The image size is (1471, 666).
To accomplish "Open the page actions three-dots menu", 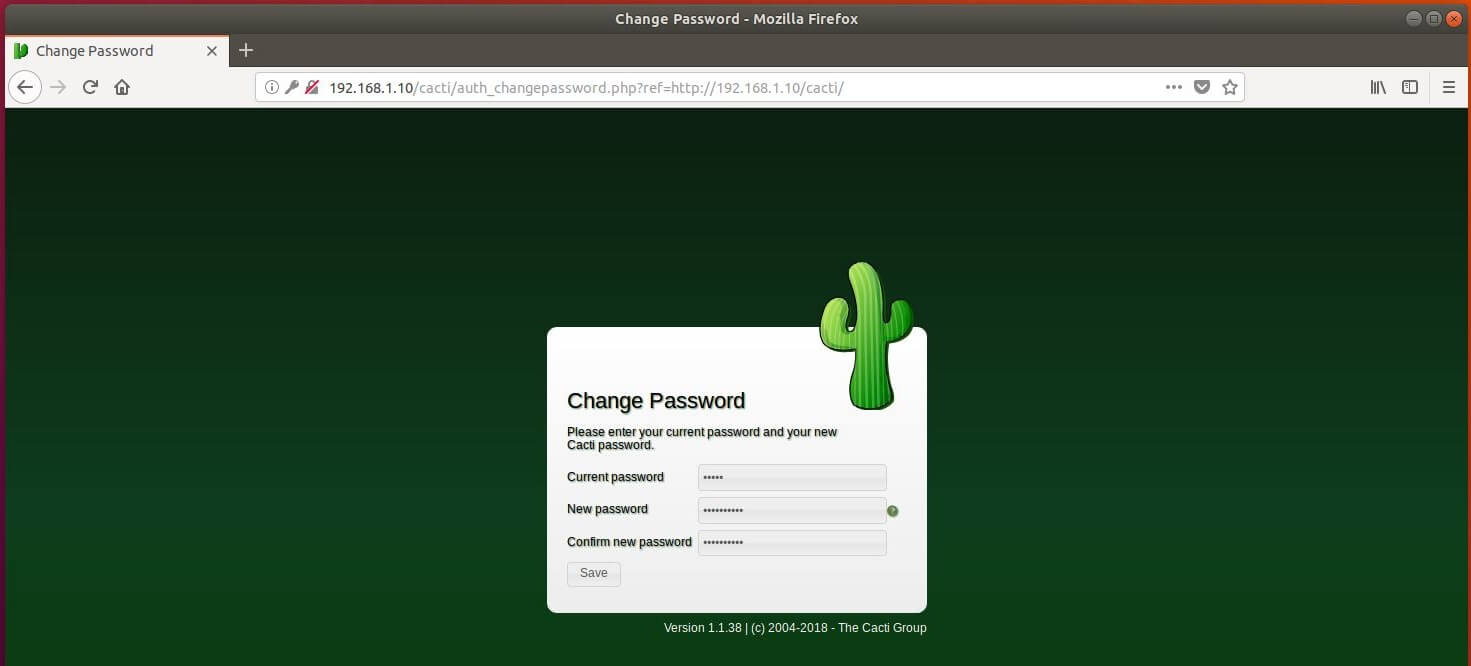I will pyautogui.click(x=1174, y=87).
